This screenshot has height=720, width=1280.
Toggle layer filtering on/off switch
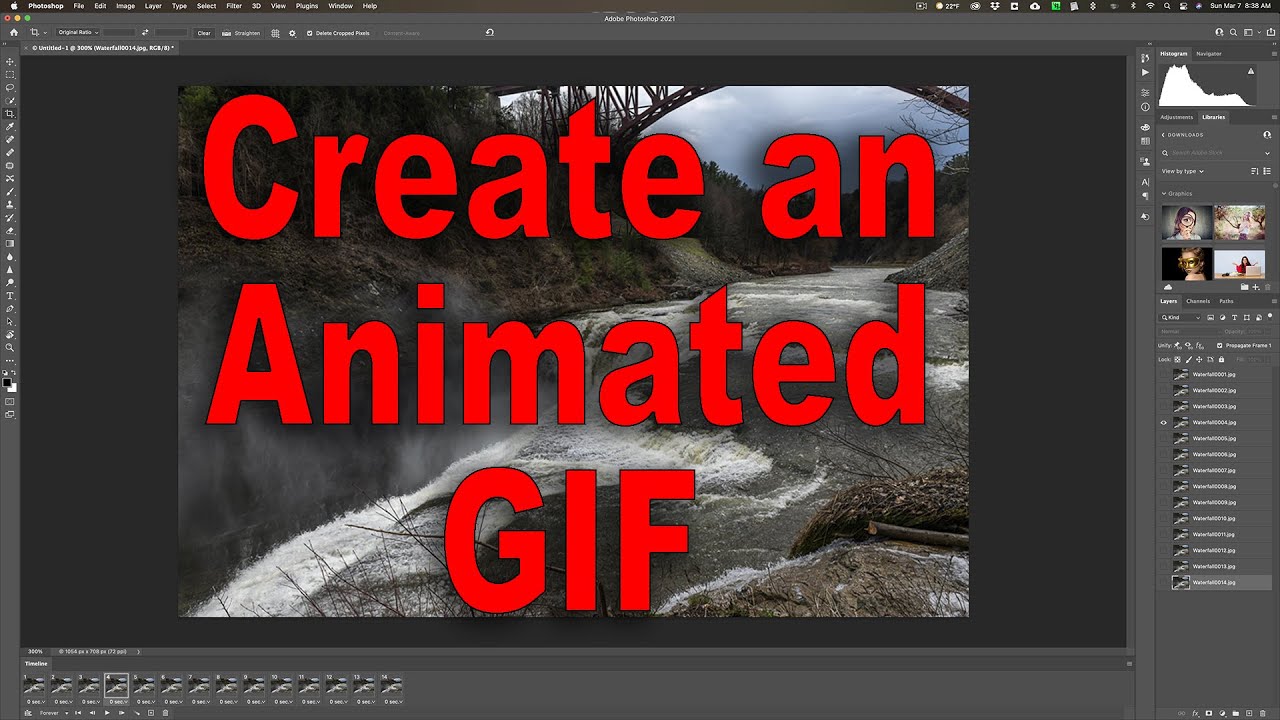point(1270,316)
